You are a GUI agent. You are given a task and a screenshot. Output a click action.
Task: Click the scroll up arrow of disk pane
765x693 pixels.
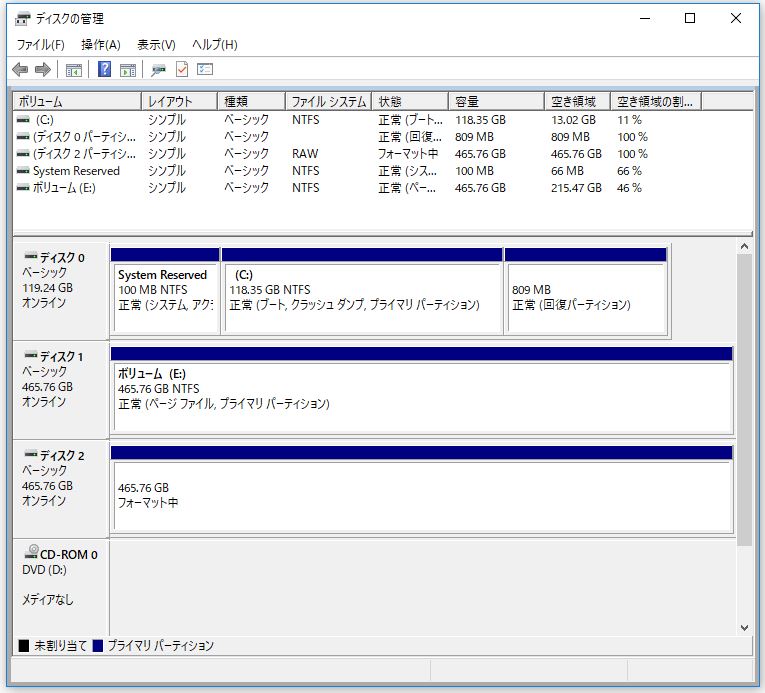click(x=744, y=246)
